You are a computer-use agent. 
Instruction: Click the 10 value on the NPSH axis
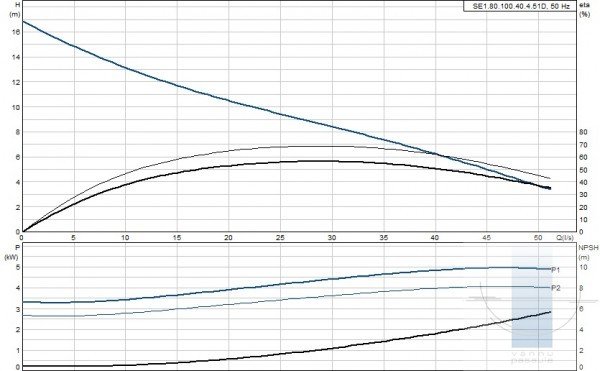(583, 267)
